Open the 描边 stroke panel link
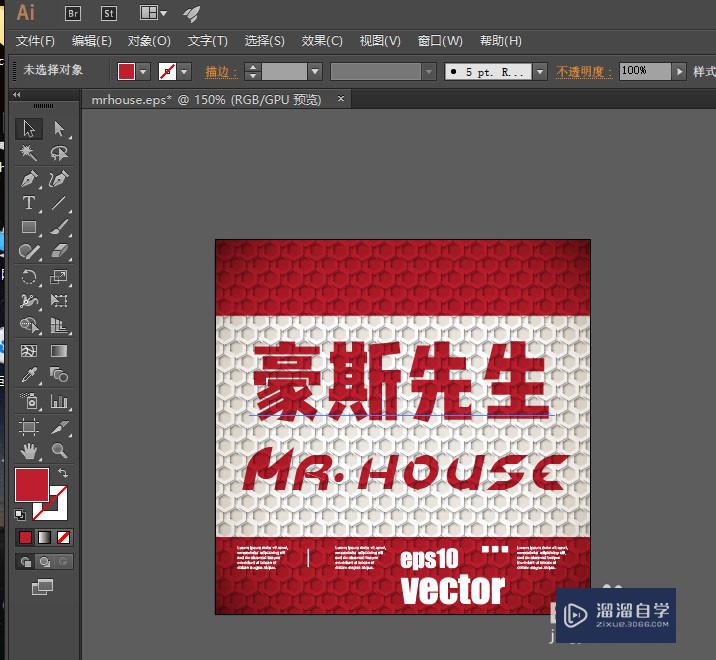Screen dimensions: 716x660 tap(221, 72)
